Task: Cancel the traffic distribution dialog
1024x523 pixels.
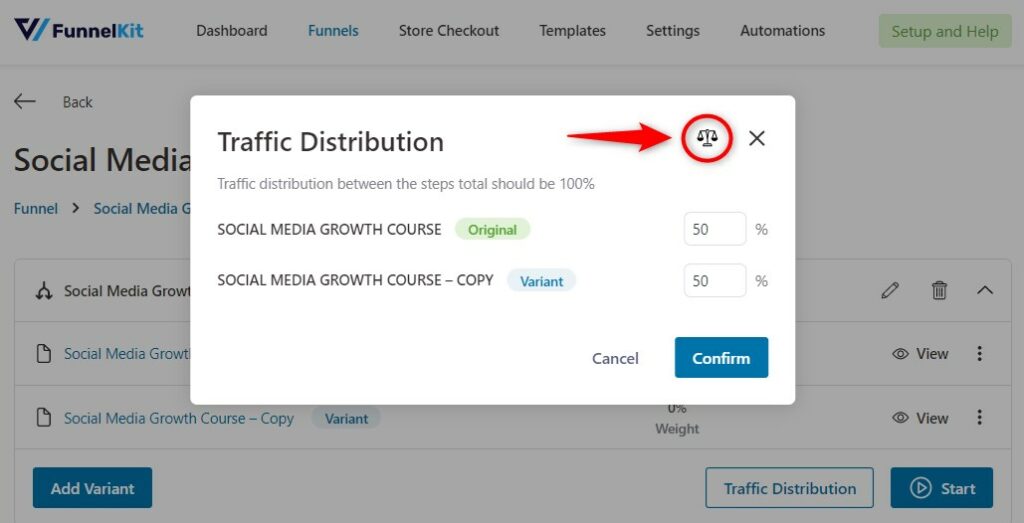Action: pyautogui.click(x=615, y=358)
